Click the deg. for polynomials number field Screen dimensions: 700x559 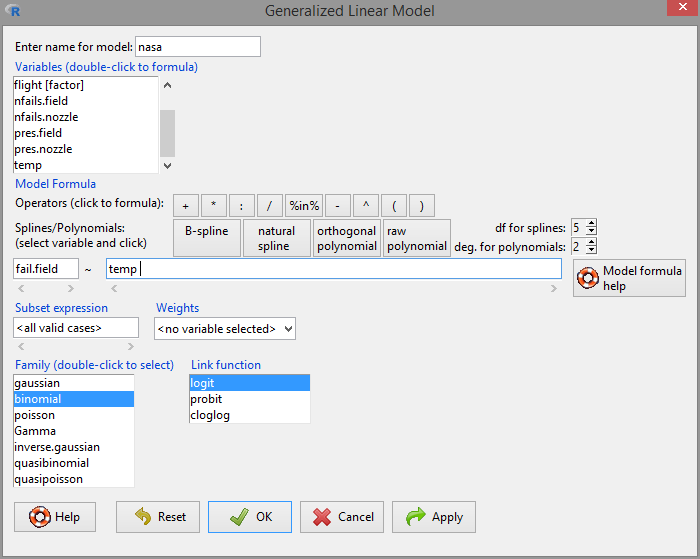(x=579, y=246)
